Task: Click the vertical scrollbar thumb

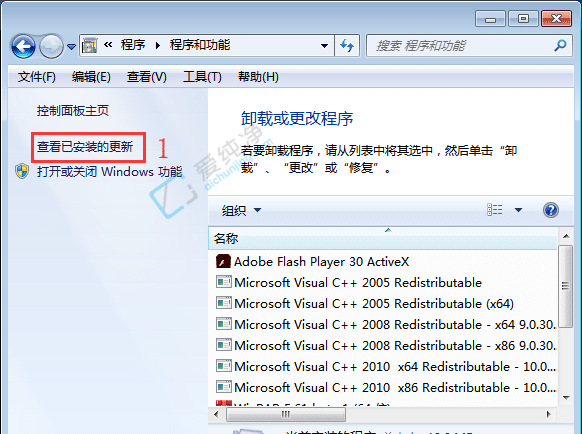Action: (566, 286)
